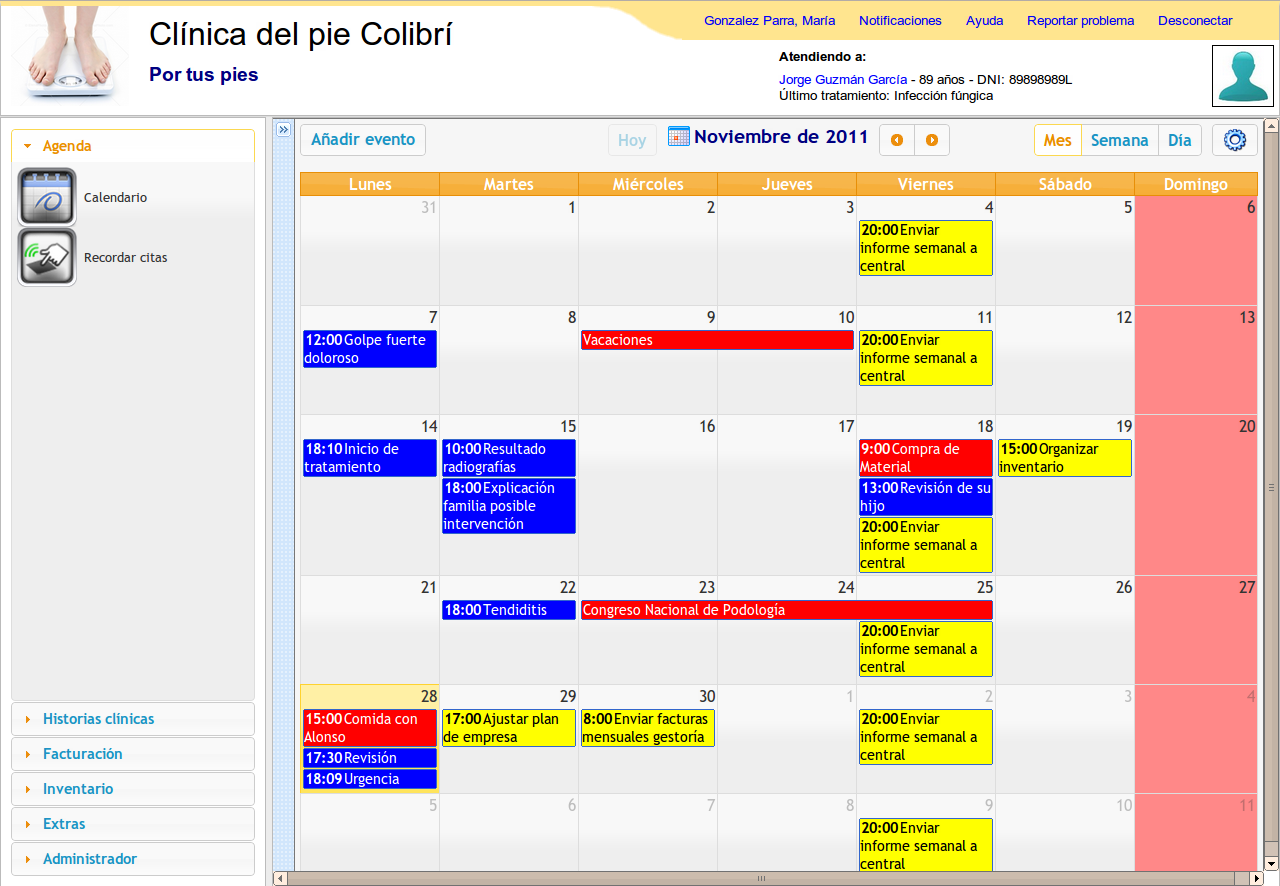1280x886 pixels.
Task: Click the horizontal scrollbar thumb
Action: point(761,879)
